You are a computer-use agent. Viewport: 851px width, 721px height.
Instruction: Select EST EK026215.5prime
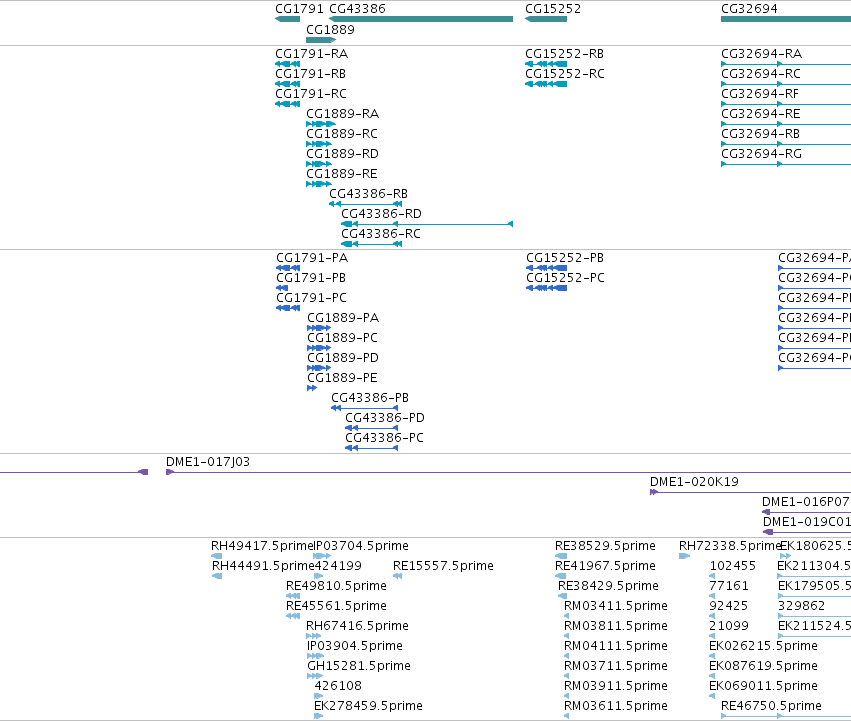(x=763, y=647)
